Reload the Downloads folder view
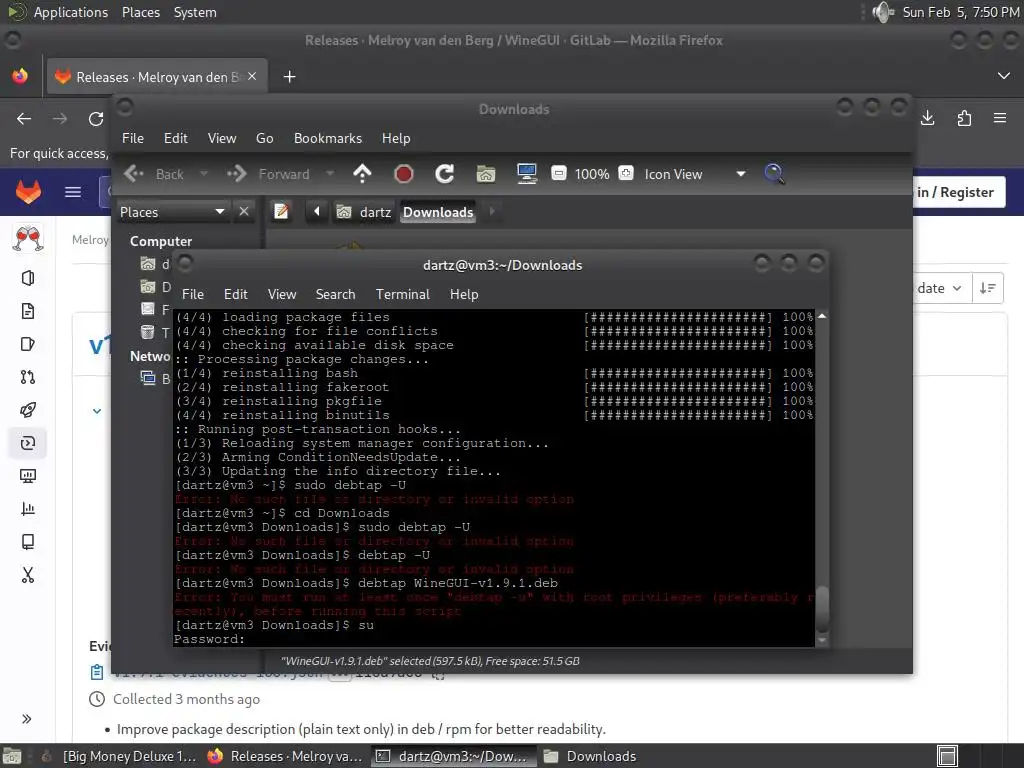This screenshot has width=1024, height=768. (x=445, y=174)
